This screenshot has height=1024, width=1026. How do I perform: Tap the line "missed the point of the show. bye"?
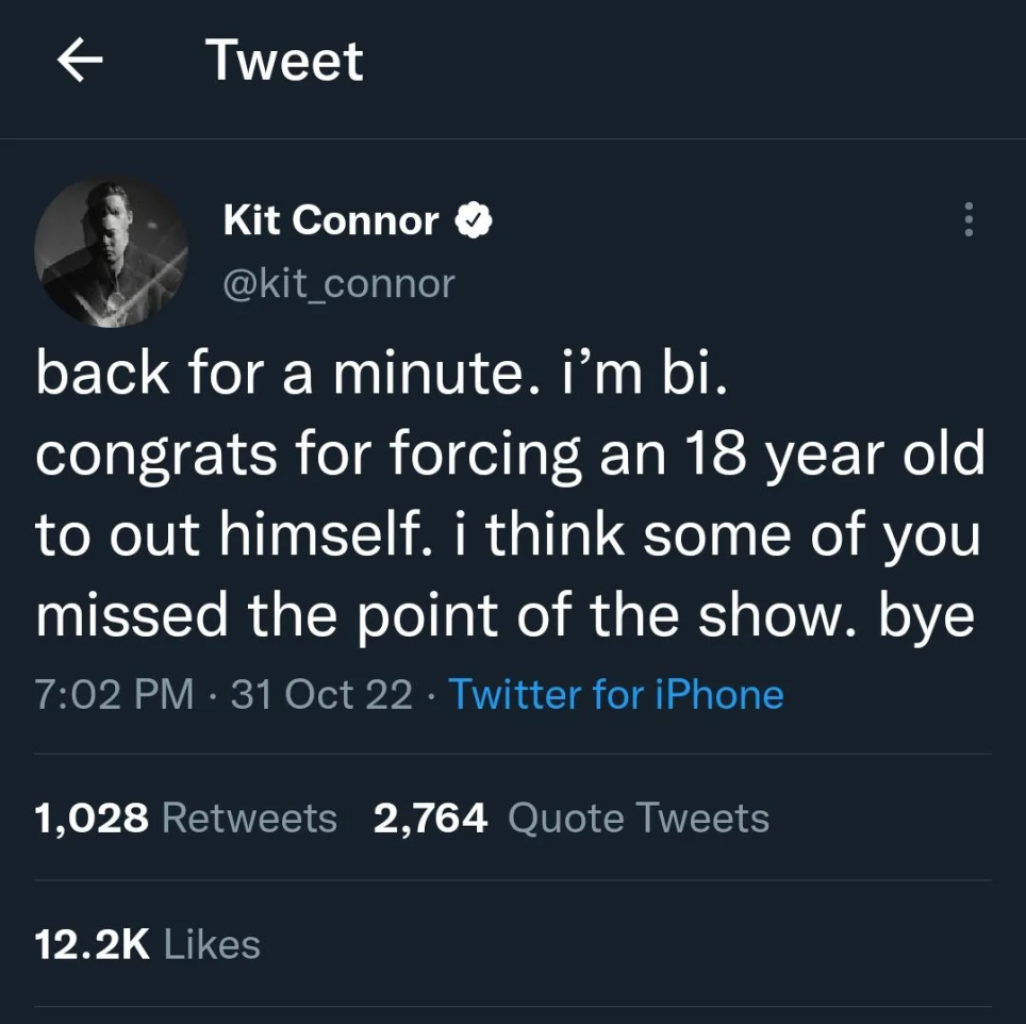pos(505,618)
